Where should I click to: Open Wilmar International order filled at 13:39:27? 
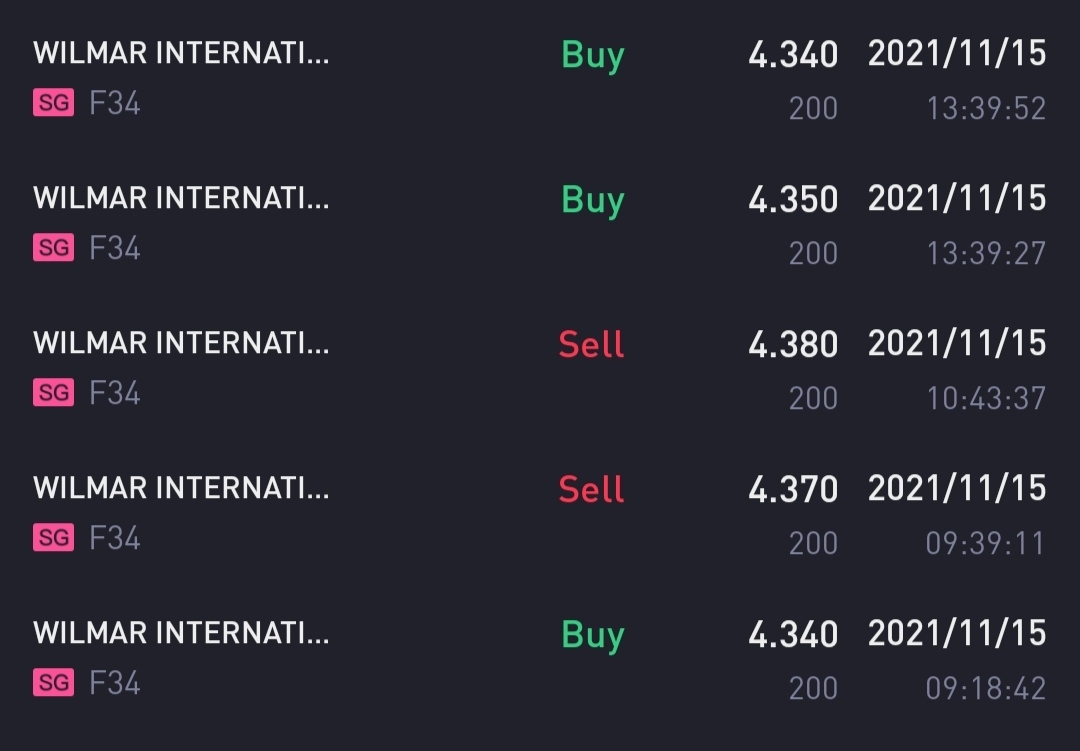(540, 223)
